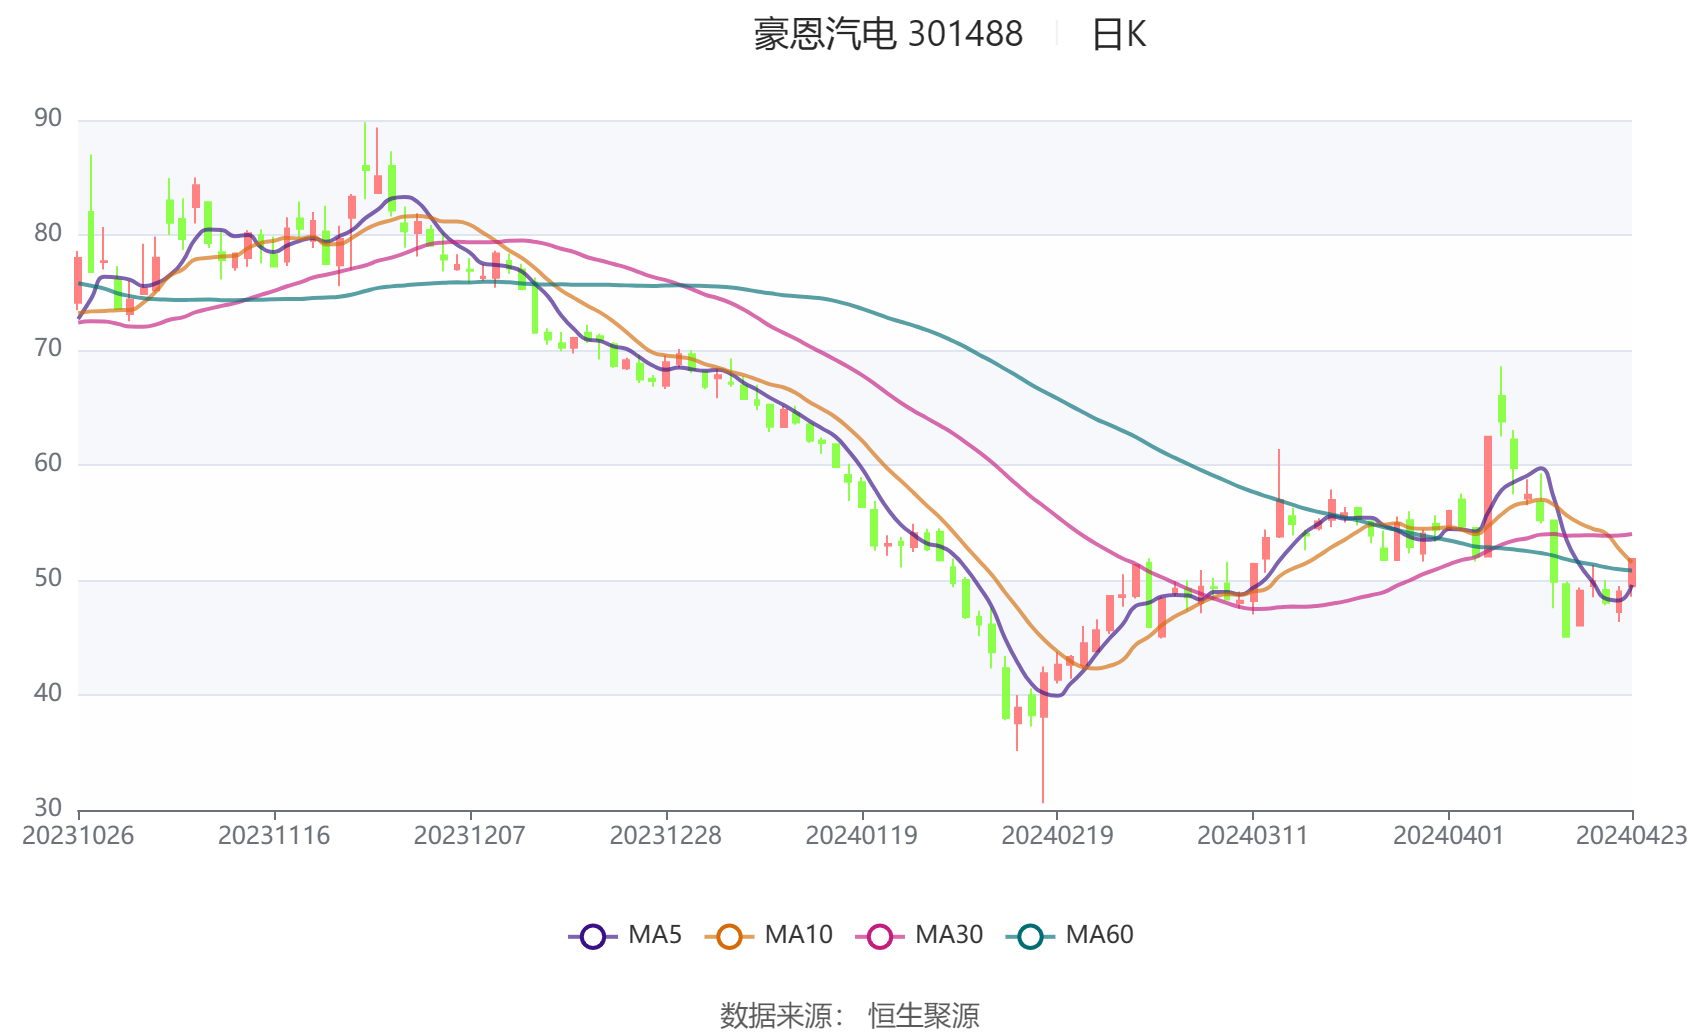This screenshot has height=1034, width=1700.
Task: Toggle the MA5 legend circle marker
Action: pos(593,937)
